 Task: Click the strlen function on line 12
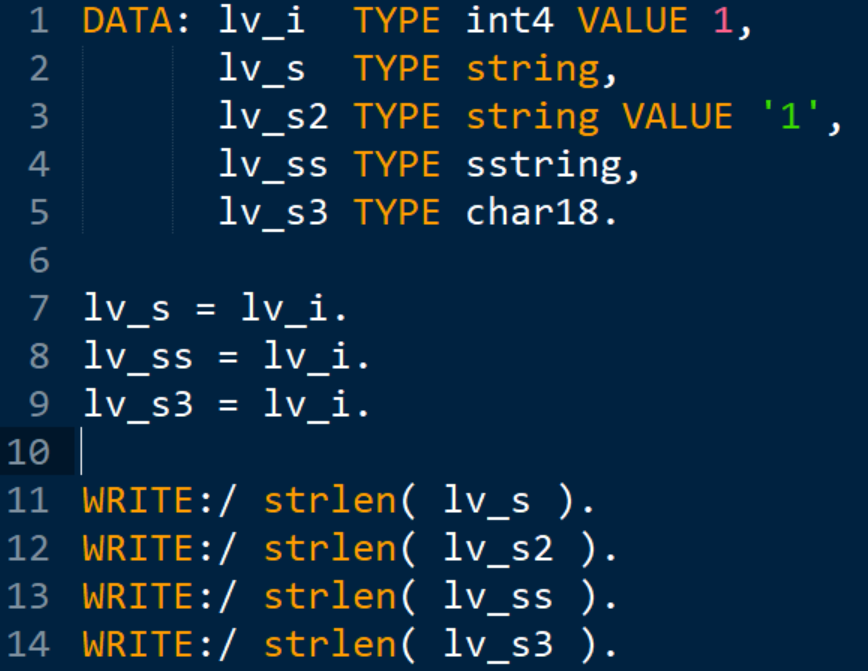tap(330, 549)
